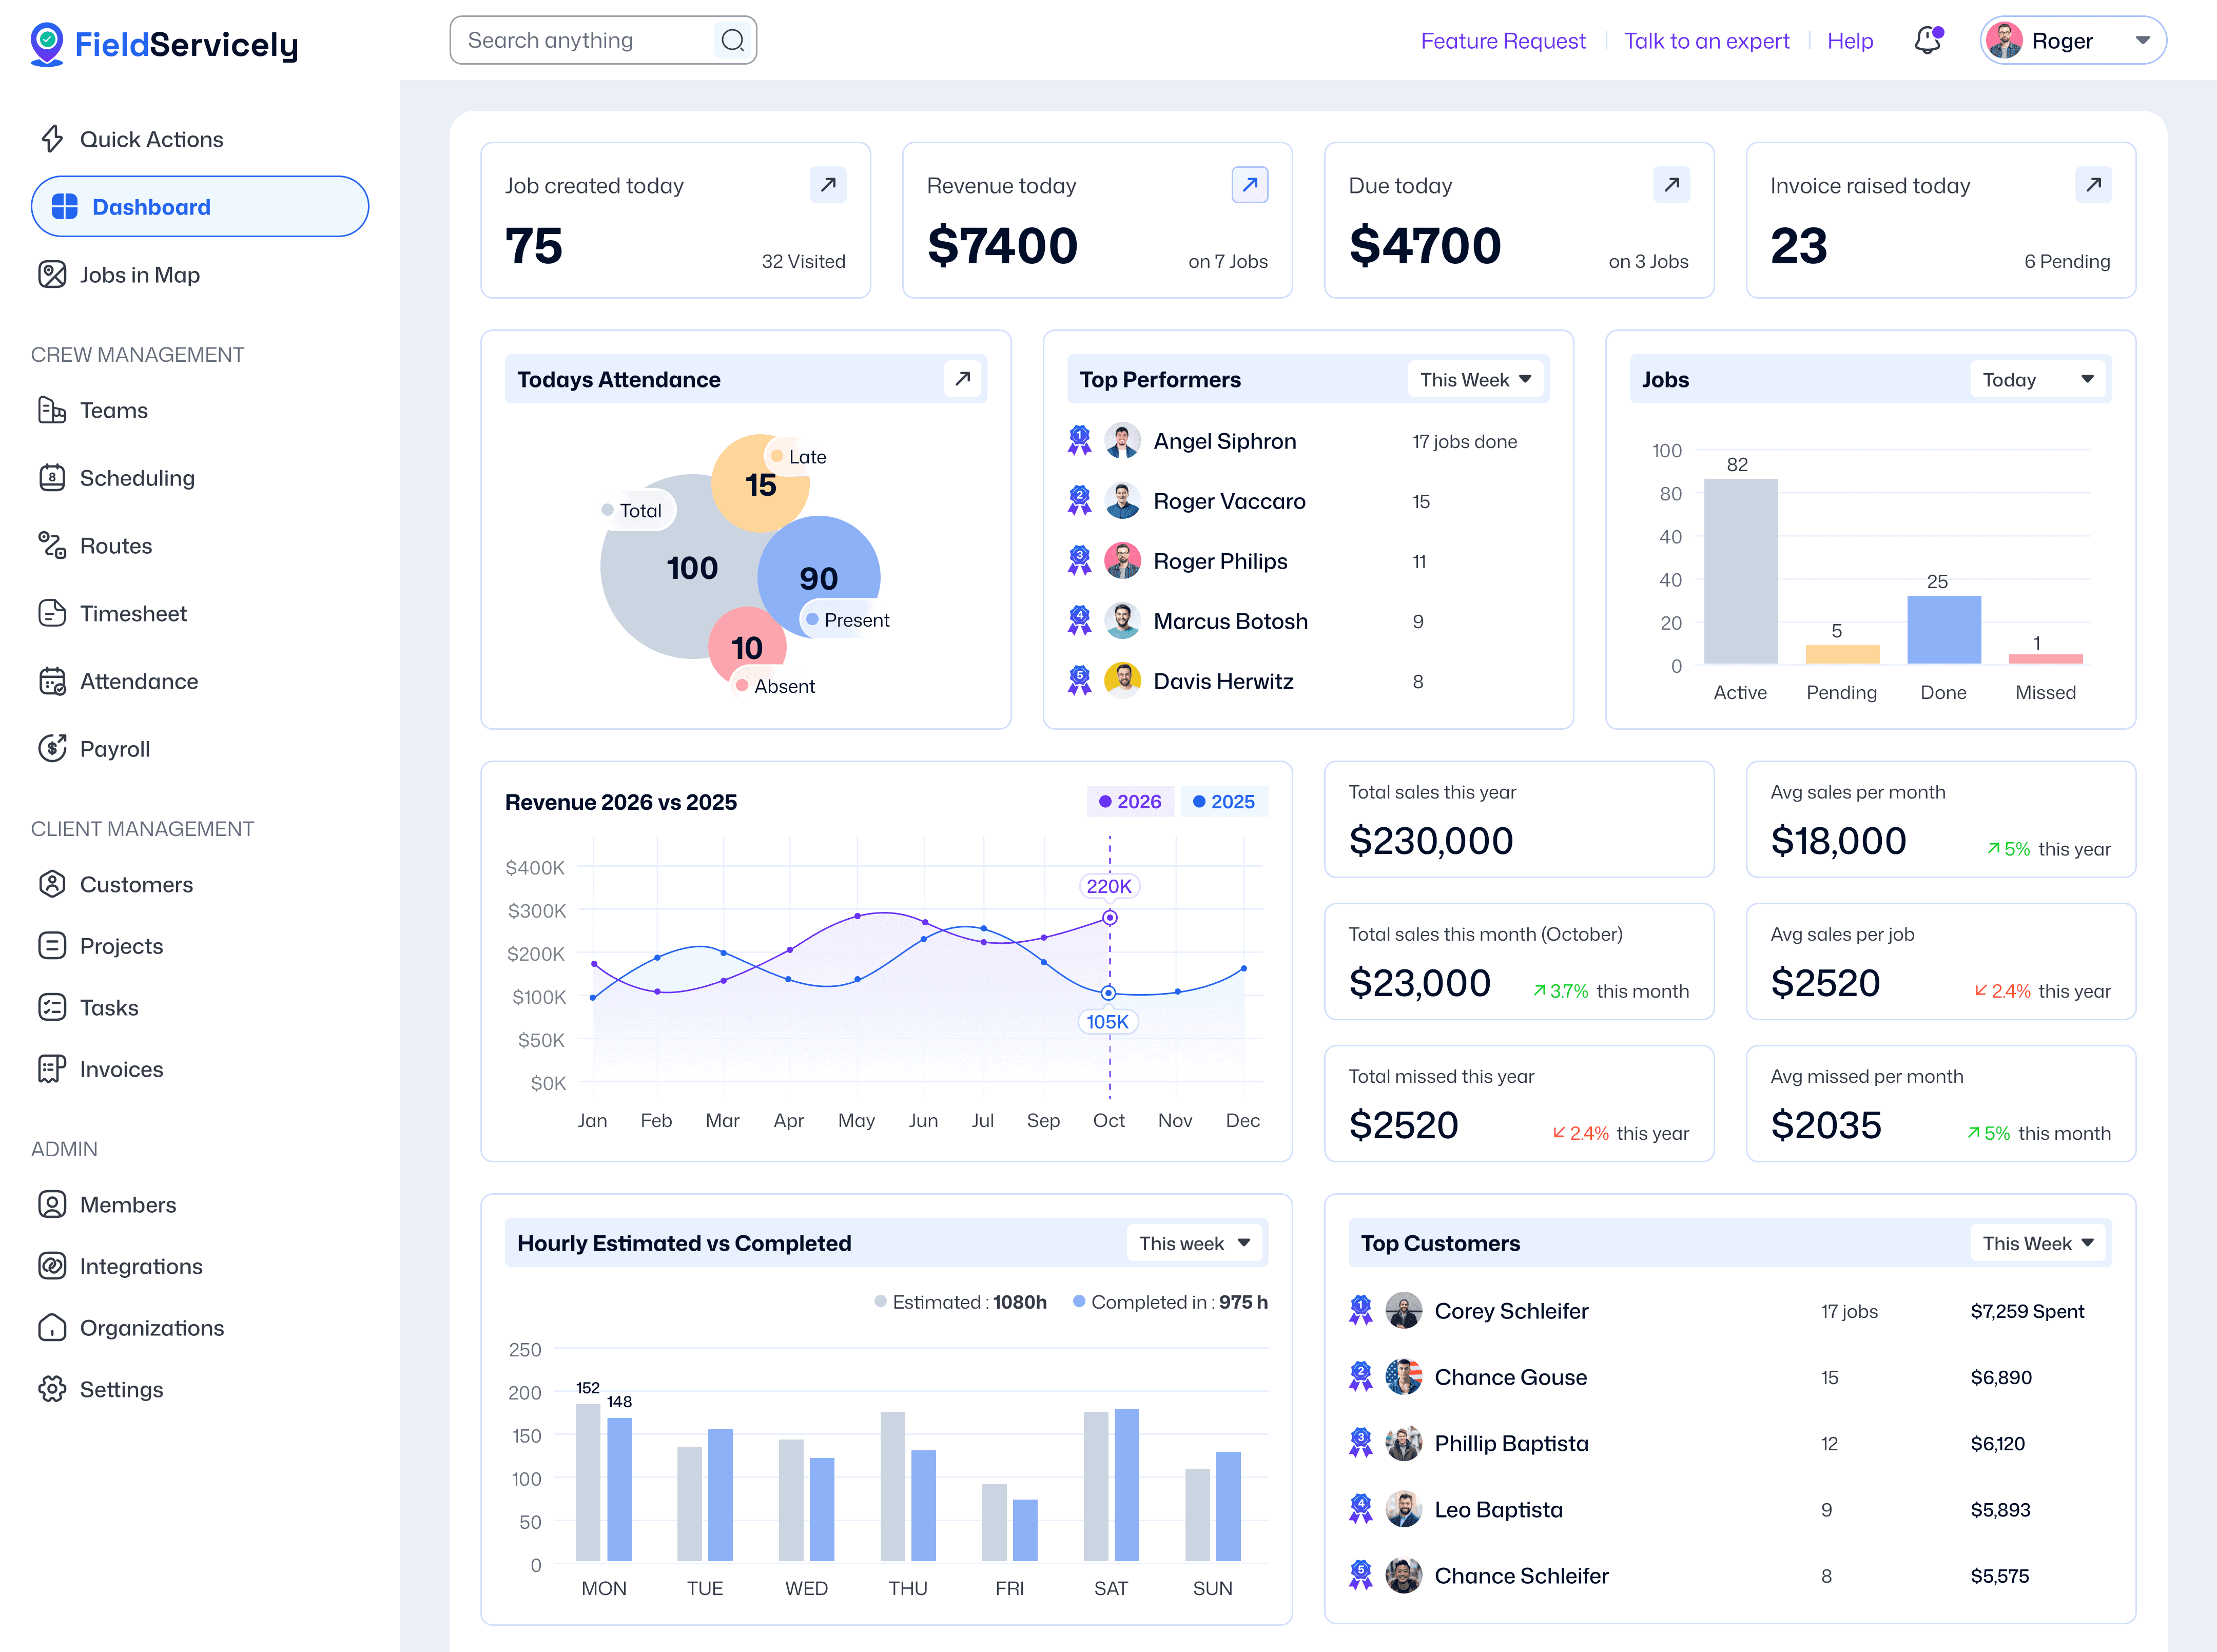Click the search magnifier icon
The image size is (2217, 1652).
(732, 41)
